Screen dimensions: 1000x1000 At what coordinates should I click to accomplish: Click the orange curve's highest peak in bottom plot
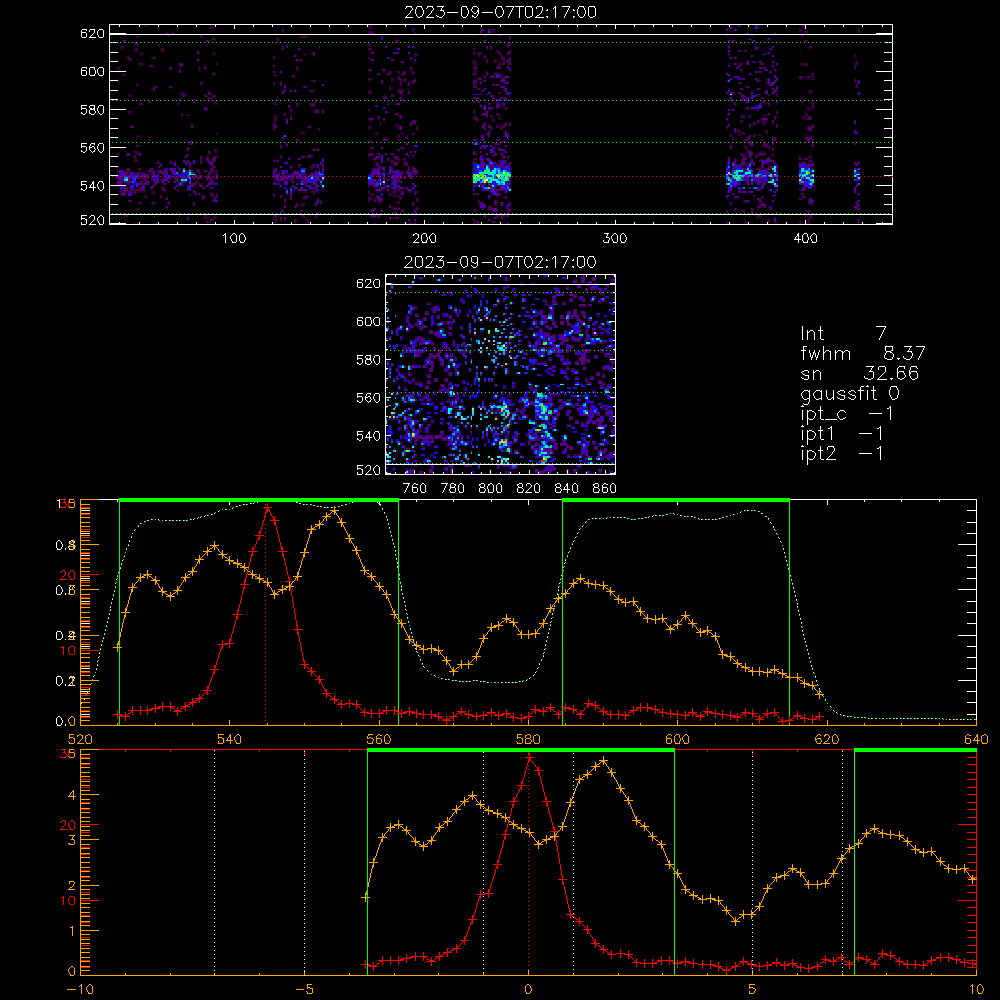click(603, 760)
